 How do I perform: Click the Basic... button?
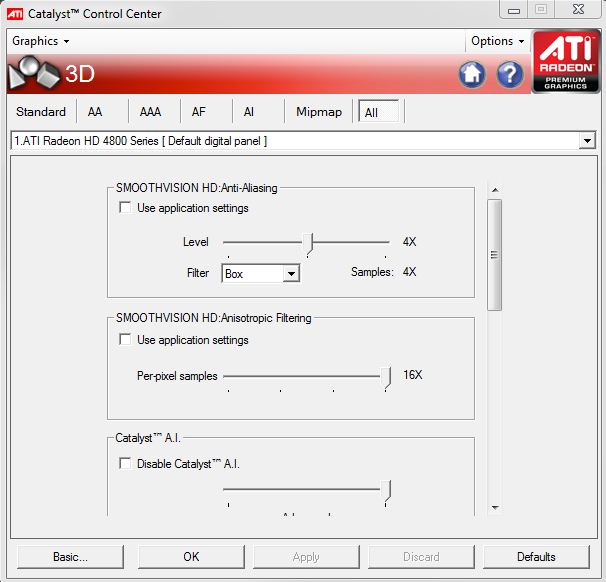click(x=70, y=557)
